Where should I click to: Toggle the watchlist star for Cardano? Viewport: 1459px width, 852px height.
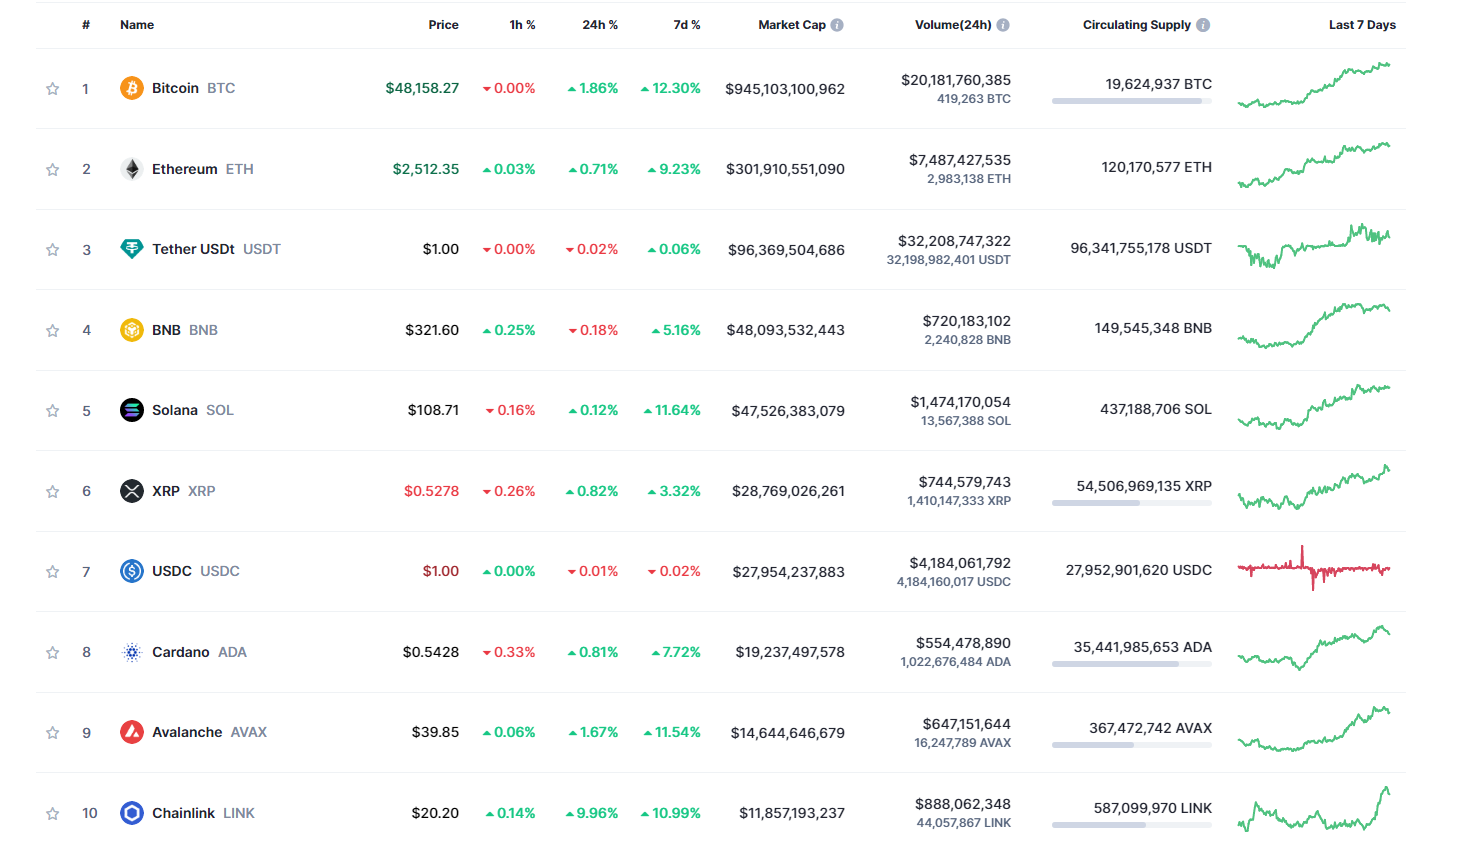53,653
